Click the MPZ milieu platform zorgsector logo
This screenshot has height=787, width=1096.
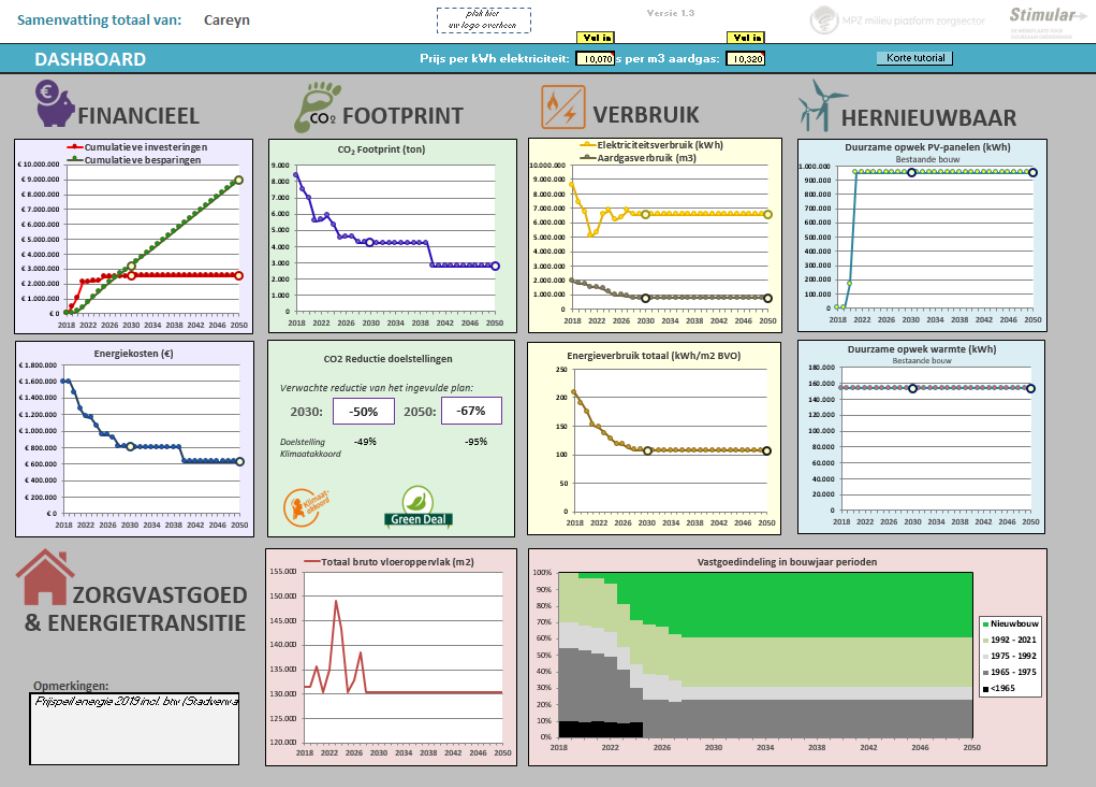coord(898,20)
